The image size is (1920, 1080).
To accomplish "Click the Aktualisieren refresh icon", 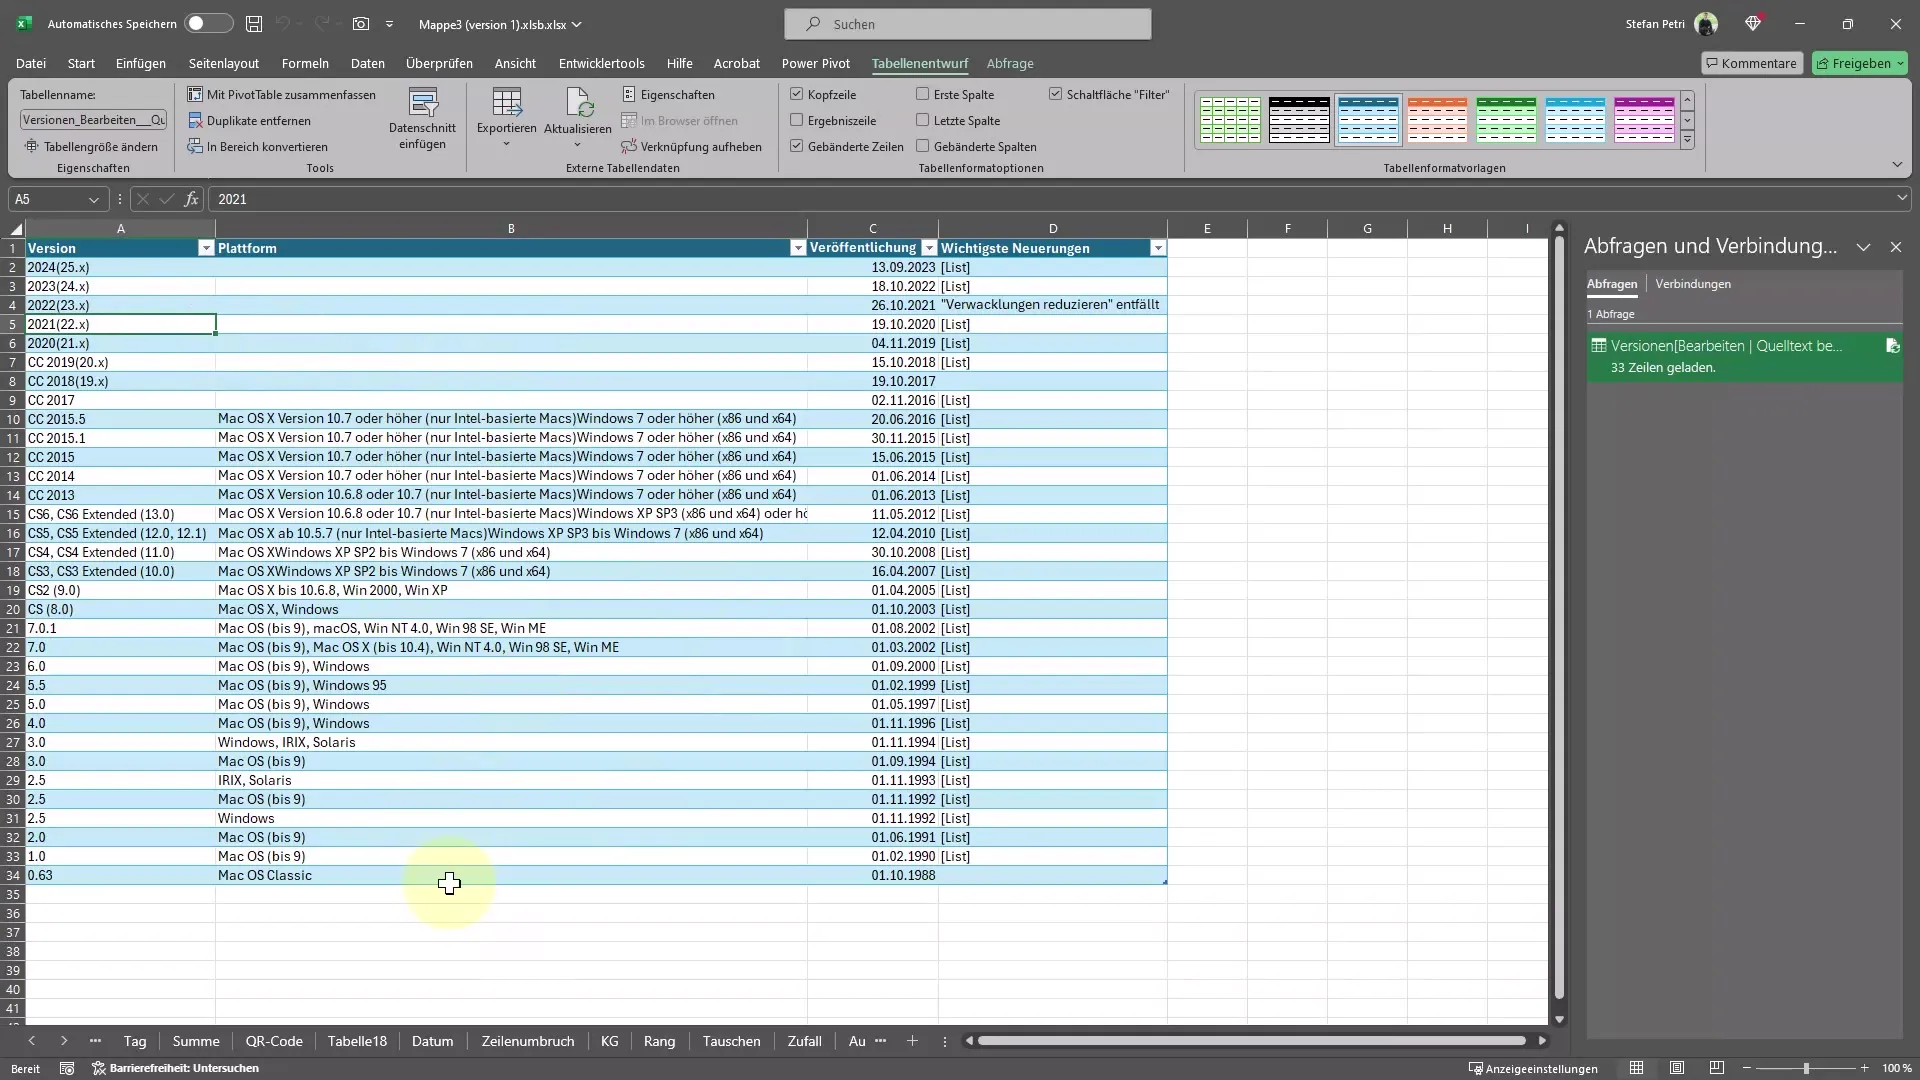I will [x=579, y=103].
